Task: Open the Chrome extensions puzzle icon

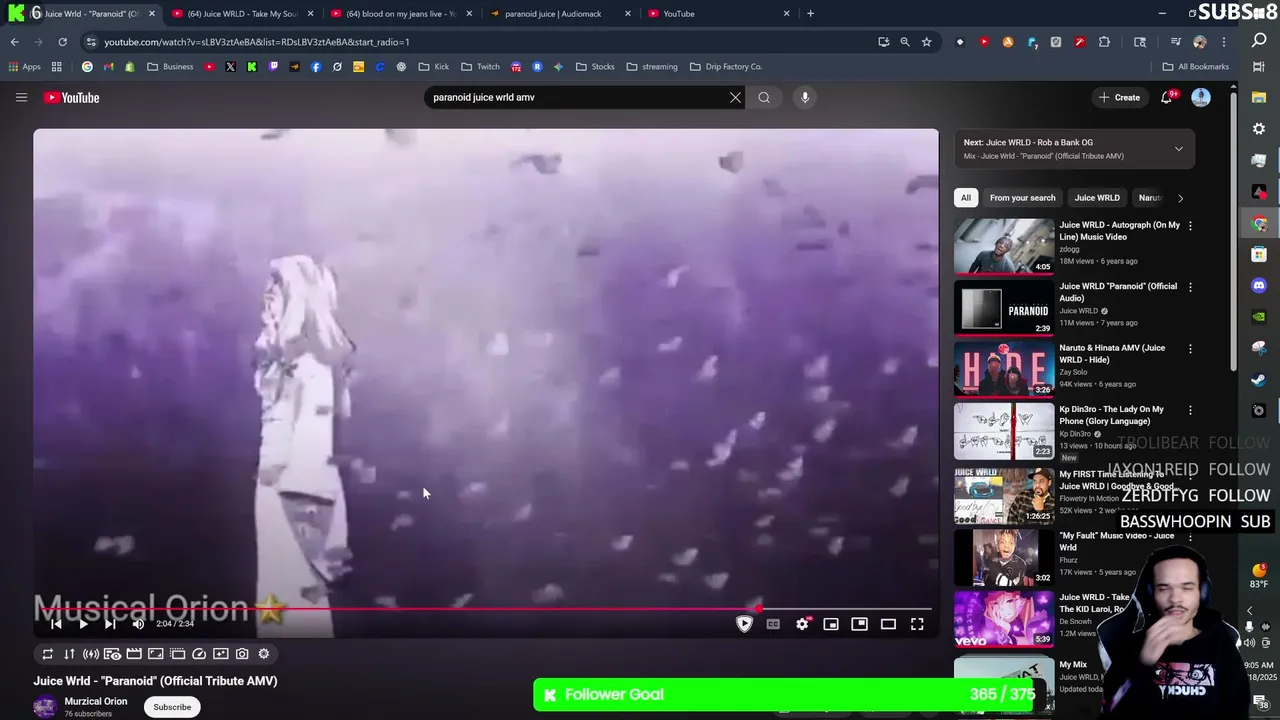Action: (1104, 42)
